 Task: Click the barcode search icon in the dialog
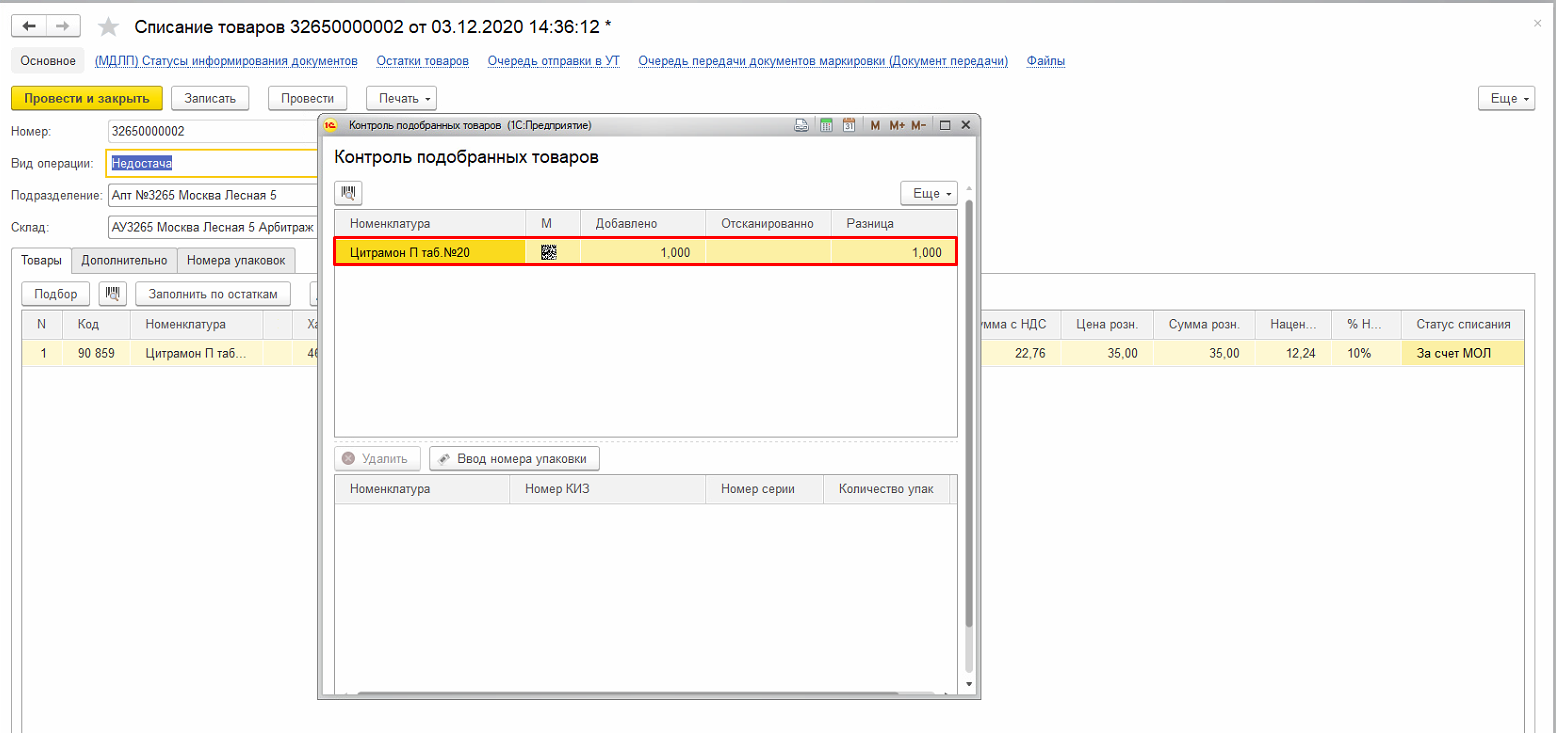(x=349, y=193)
